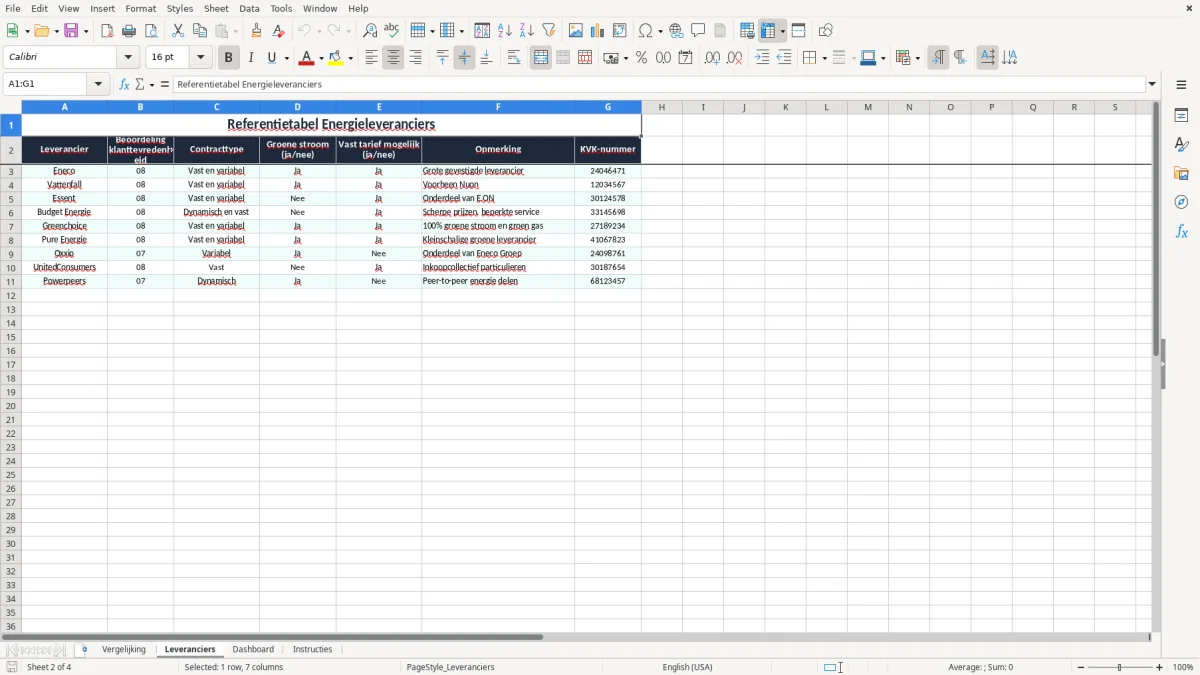The width and height of the screenshot is (1200, 675).
Task: Switch to the Dashboard sheet tab
Action: [253, 650]
